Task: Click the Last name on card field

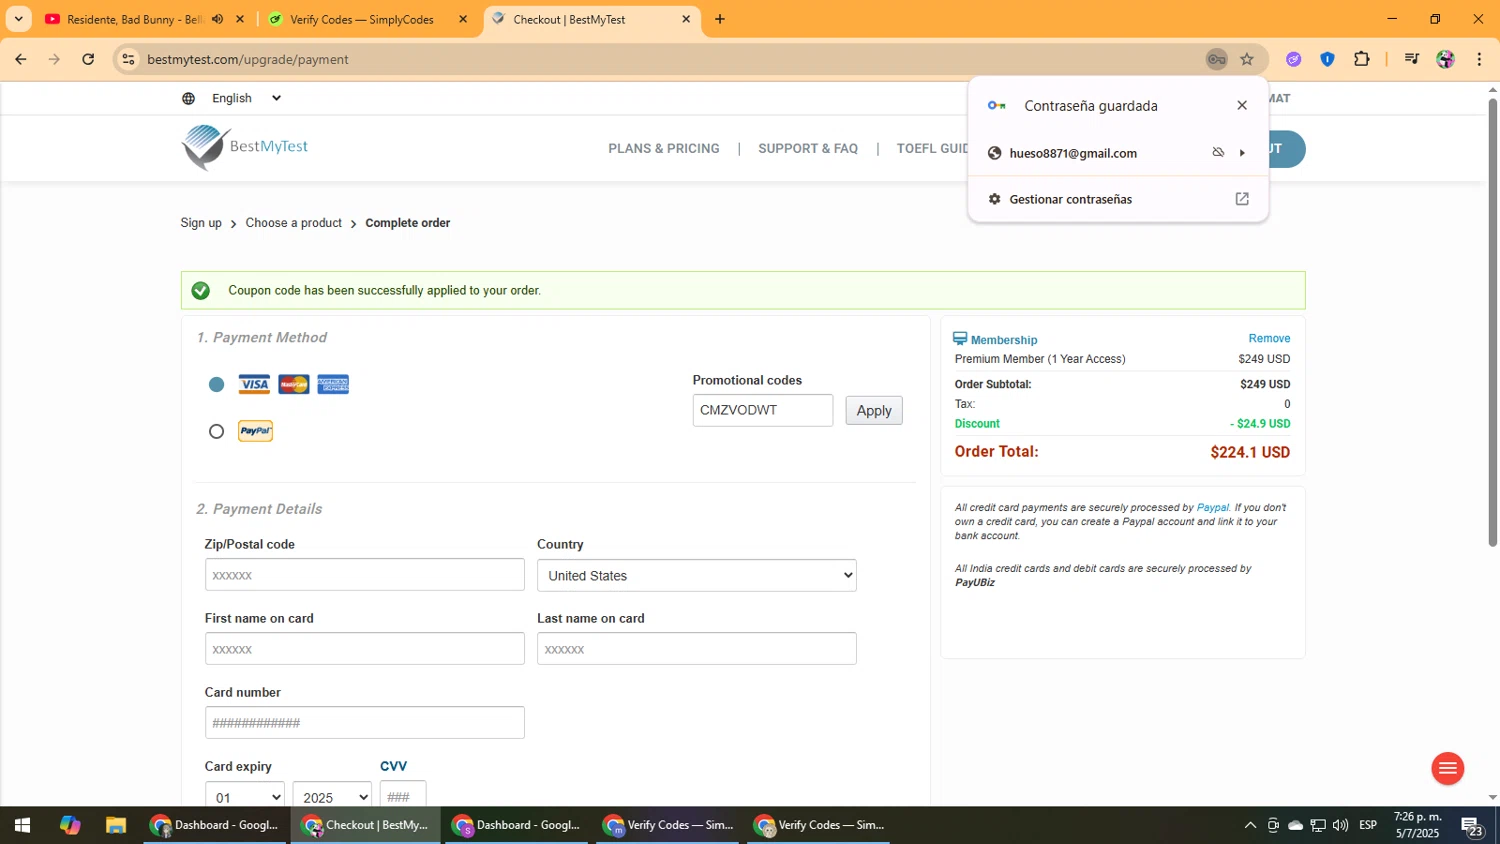Action: click(697, 649)
